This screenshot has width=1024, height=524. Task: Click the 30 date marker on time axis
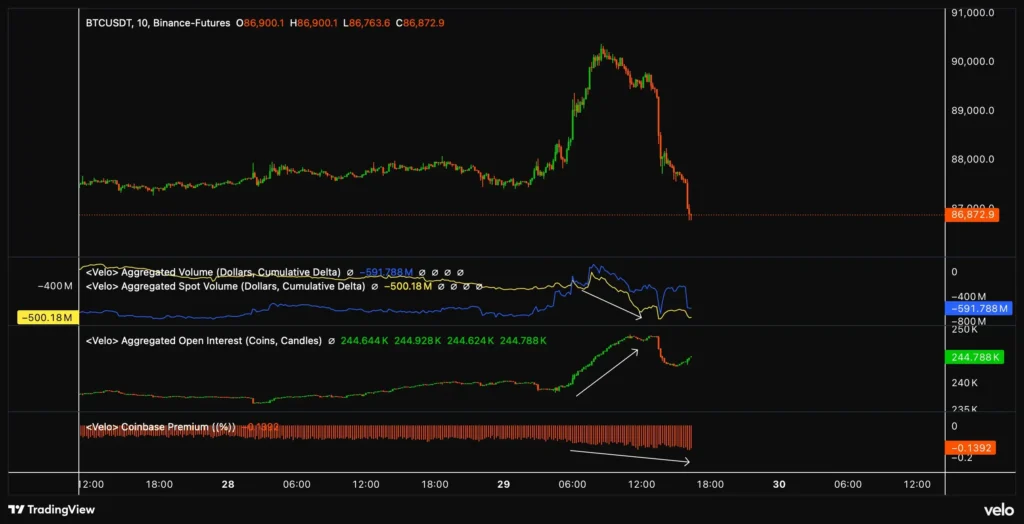pyautogui.click(x=779, y=484)
